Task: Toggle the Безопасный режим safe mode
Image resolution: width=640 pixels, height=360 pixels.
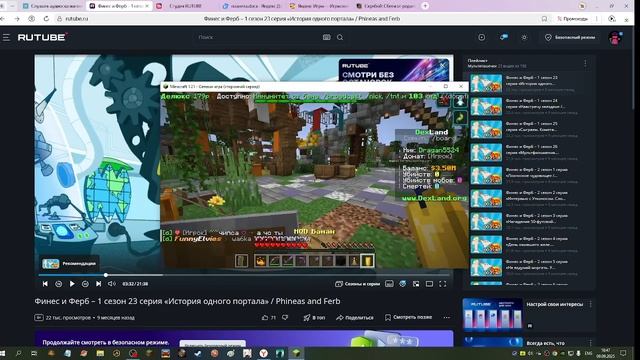Action: [x=570, y=37]
